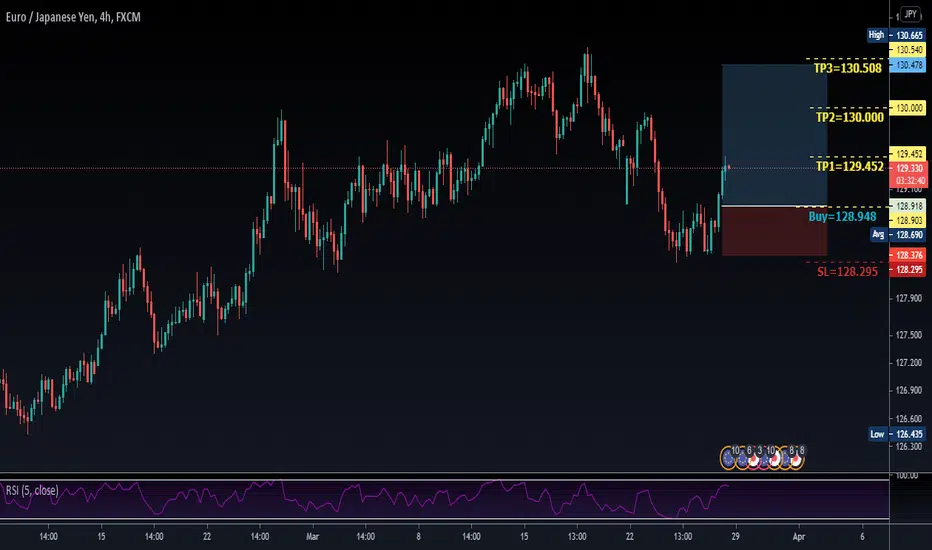932x550 pixels.
Task: Click the 8 date on time axis
Action: tap(418, 537)
